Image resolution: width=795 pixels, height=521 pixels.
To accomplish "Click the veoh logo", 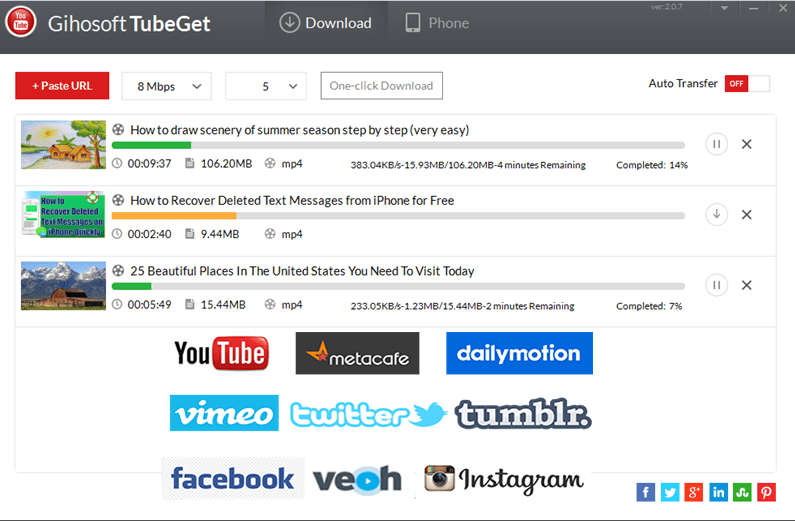I will pyautogui.click(x=357, y=479).
